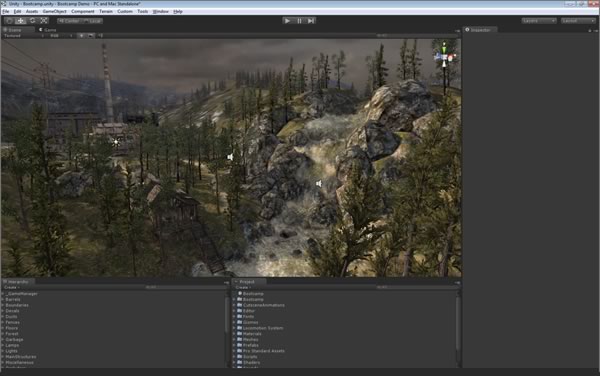Select the Rotate tool
Screen dimensions: 600x376
33,21
